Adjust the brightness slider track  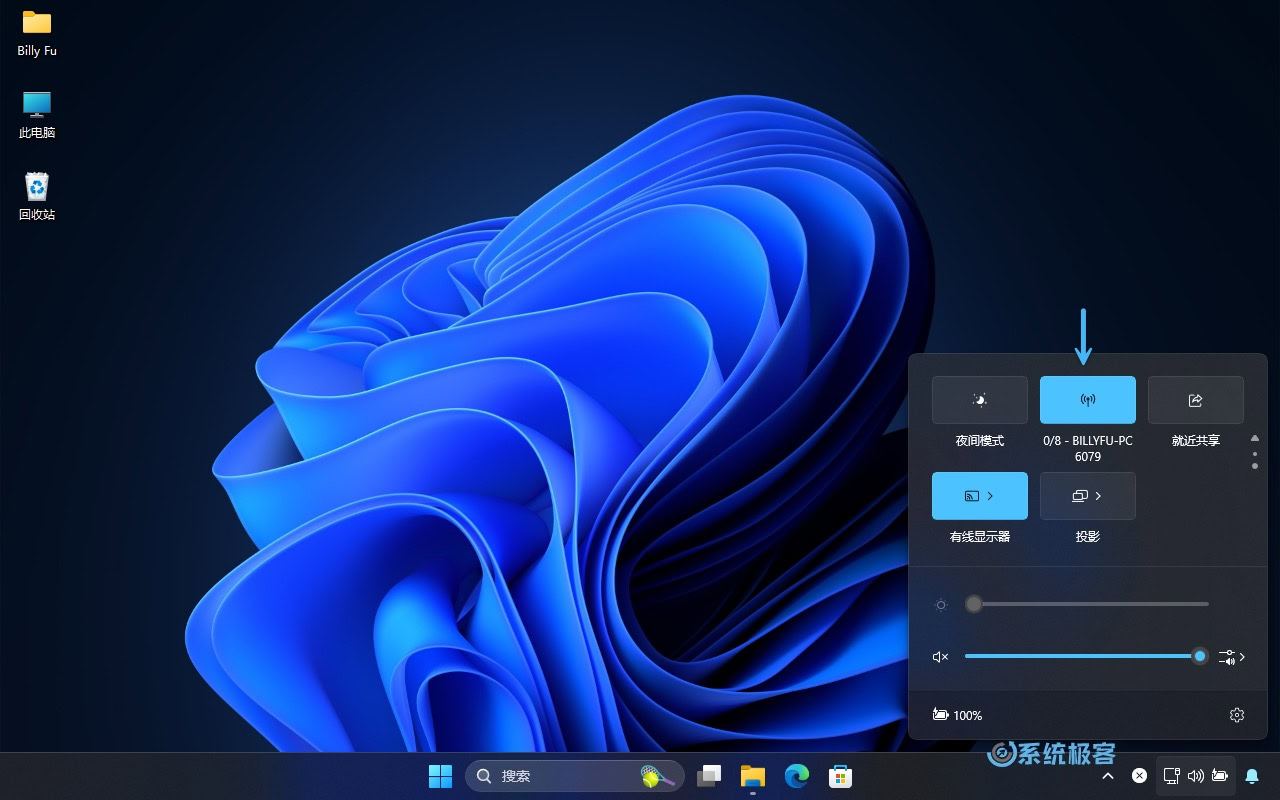coord(1087,604)
